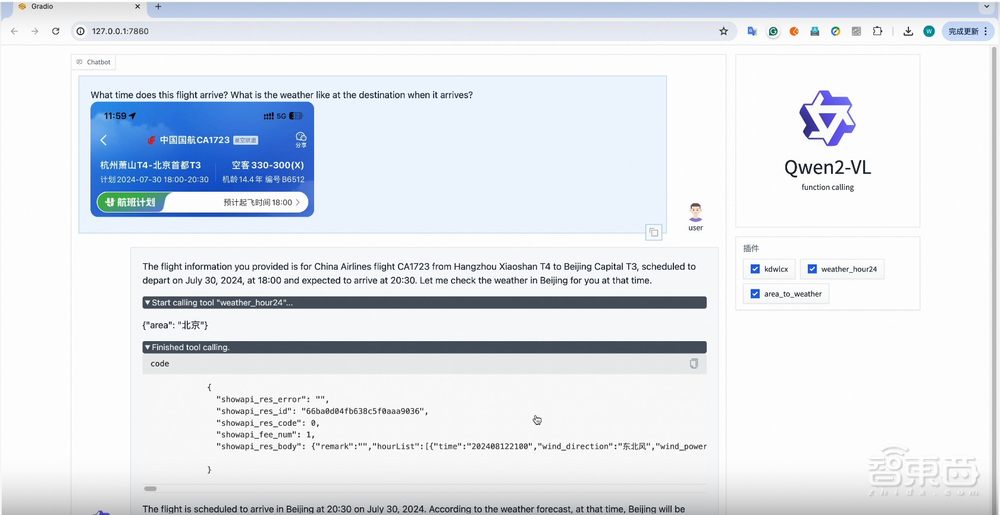This screenshot has height=515, width=1000.
Task: Toggle the weather_hour24 plugin checkbox
Action: point(812,269)
